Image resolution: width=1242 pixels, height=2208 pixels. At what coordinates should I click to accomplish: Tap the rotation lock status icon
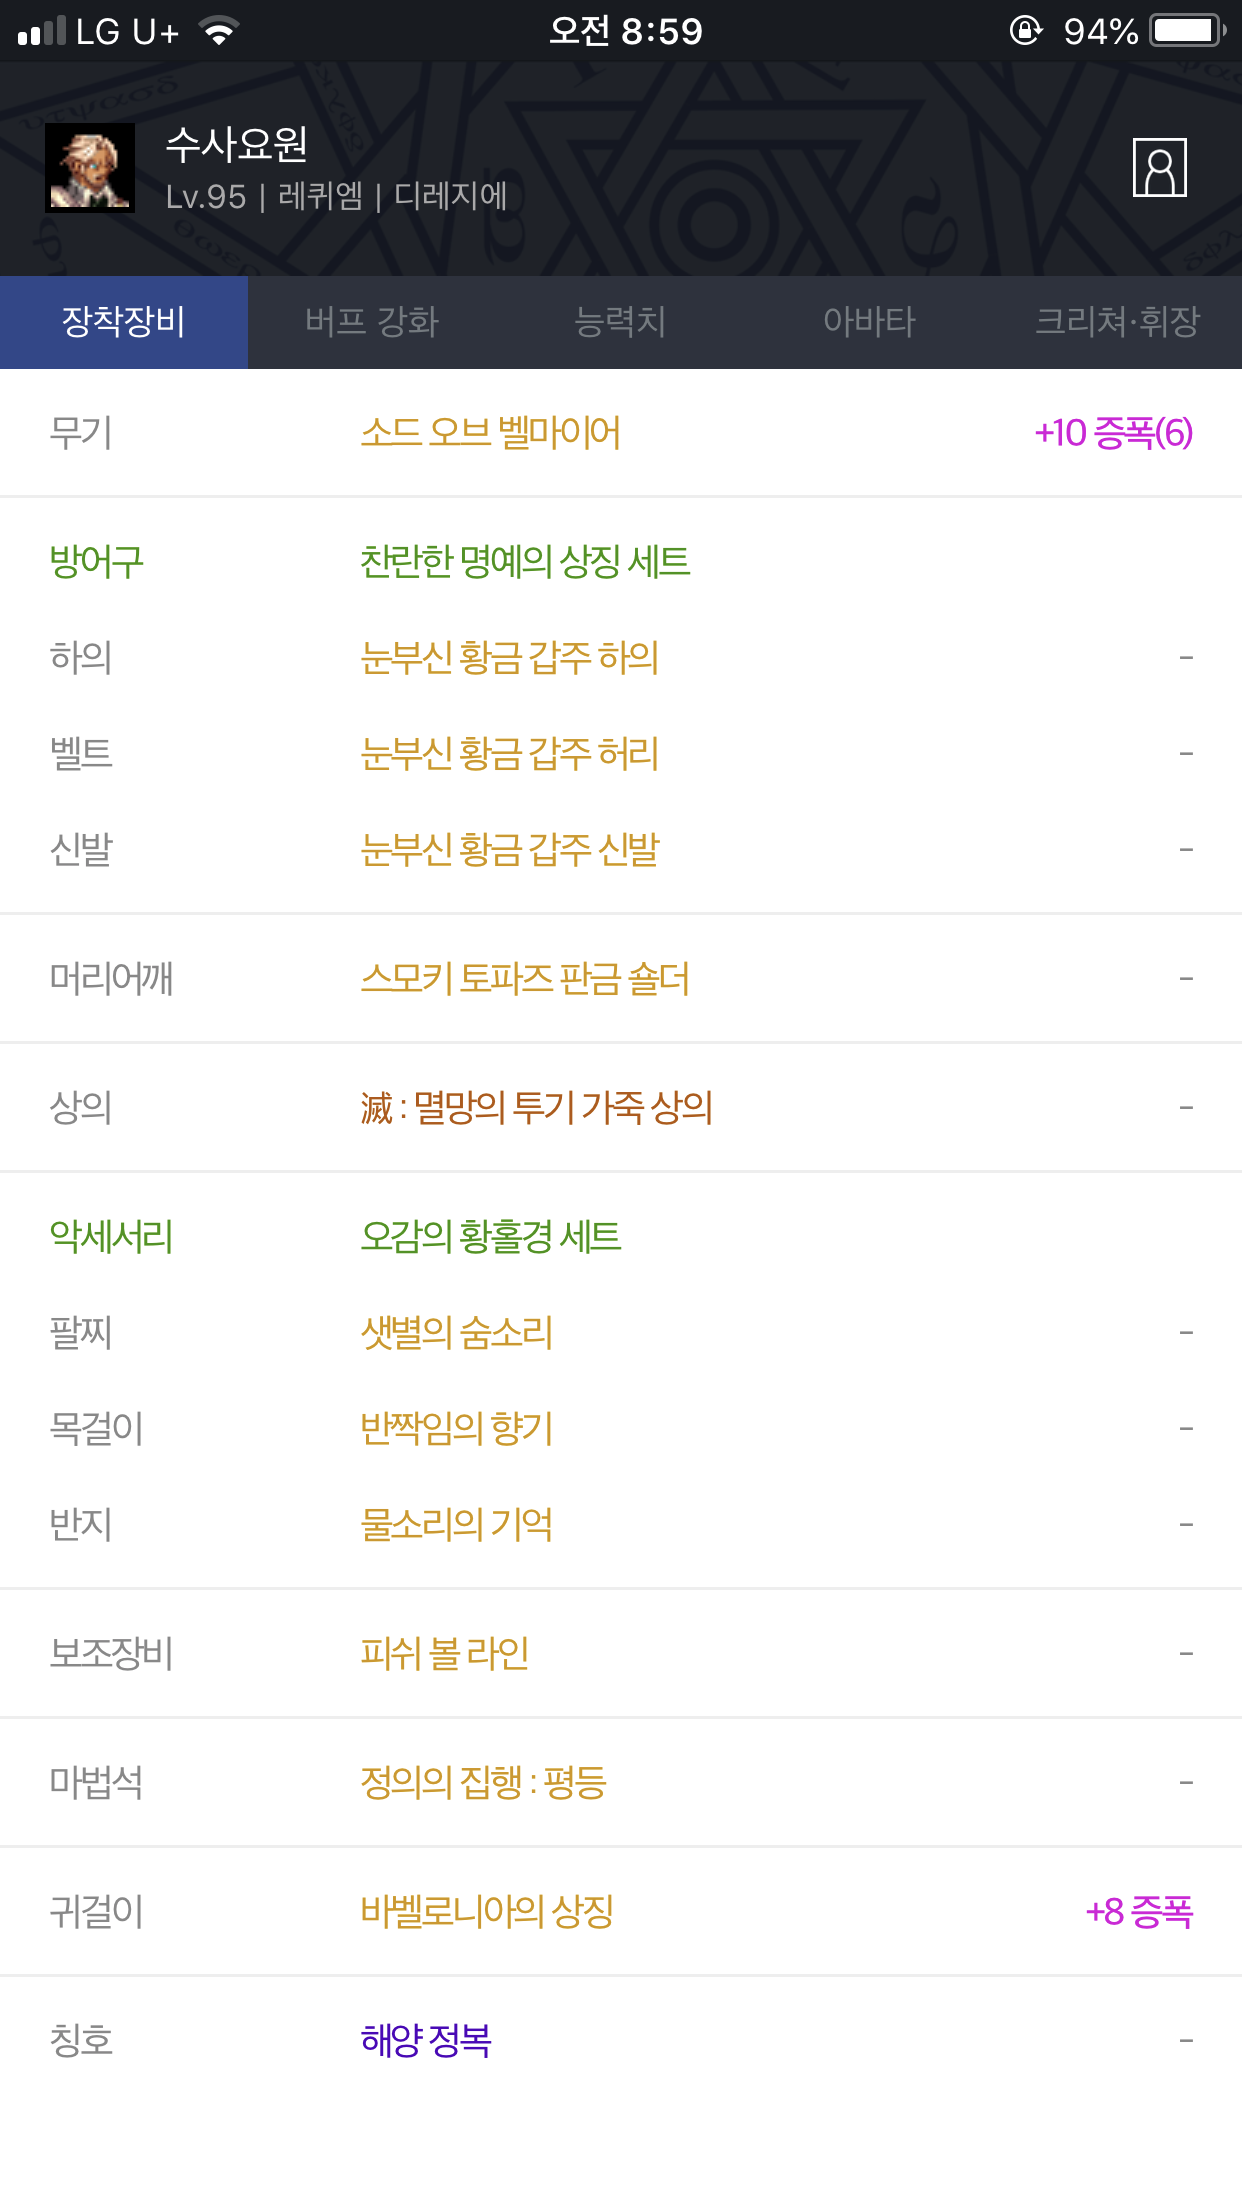pos(1025,31)
